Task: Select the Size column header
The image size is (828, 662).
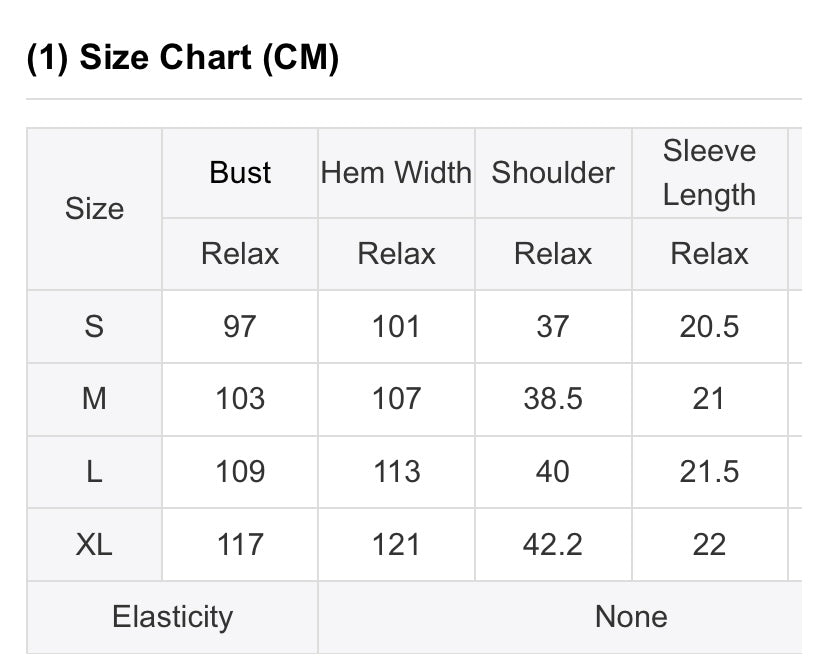Action: [95, 209]
